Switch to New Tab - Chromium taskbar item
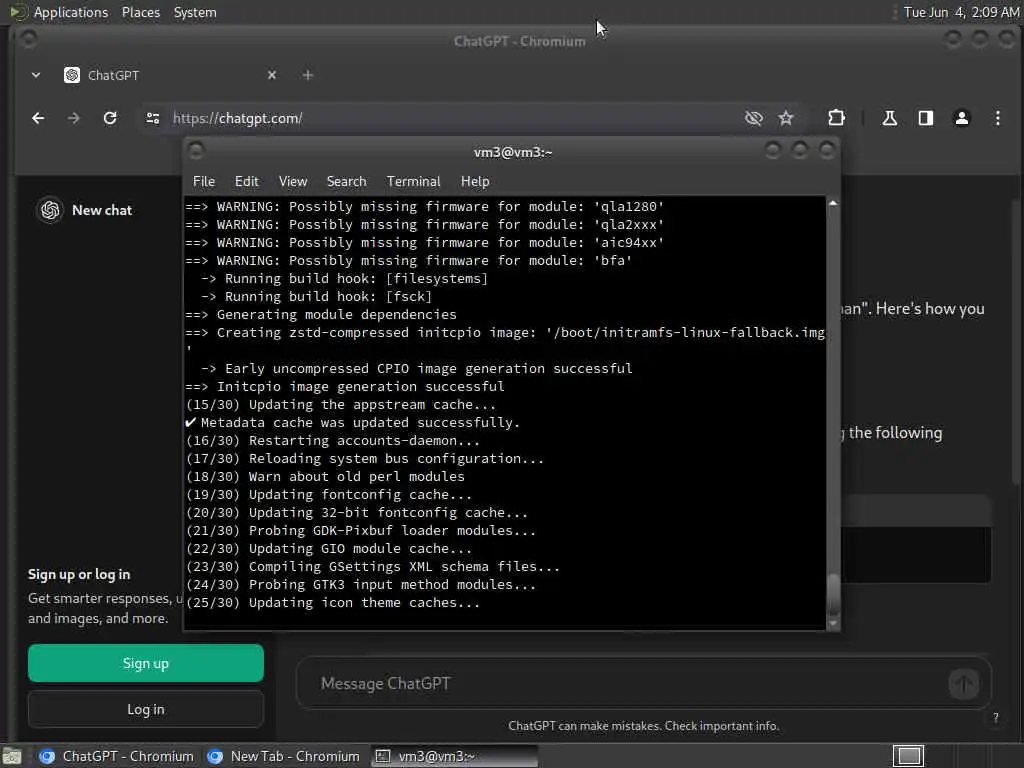This screenshot has width=1024, height=768. coord(283,756)
